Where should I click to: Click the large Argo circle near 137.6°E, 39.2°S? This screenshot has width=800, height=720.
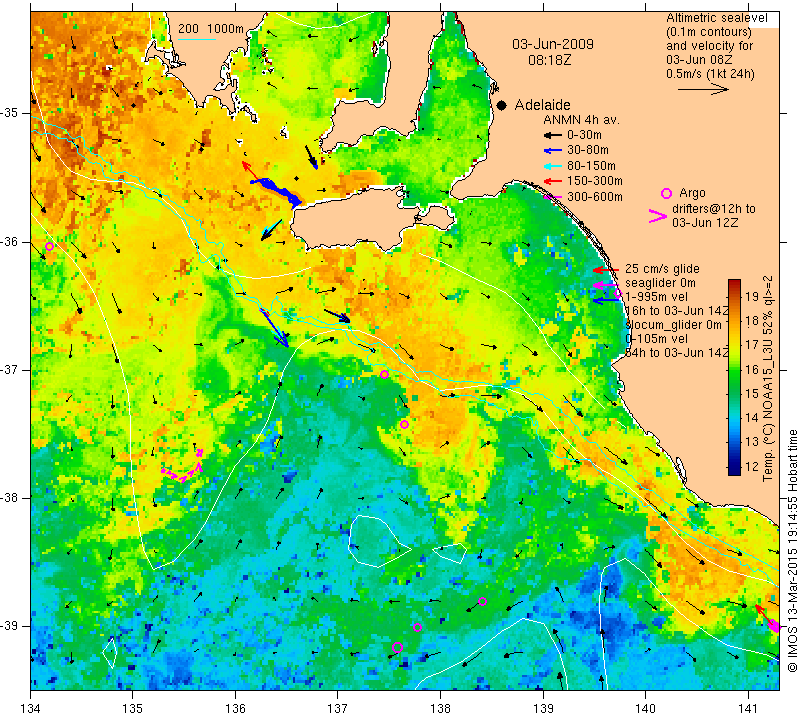click(x=397, y=648)
